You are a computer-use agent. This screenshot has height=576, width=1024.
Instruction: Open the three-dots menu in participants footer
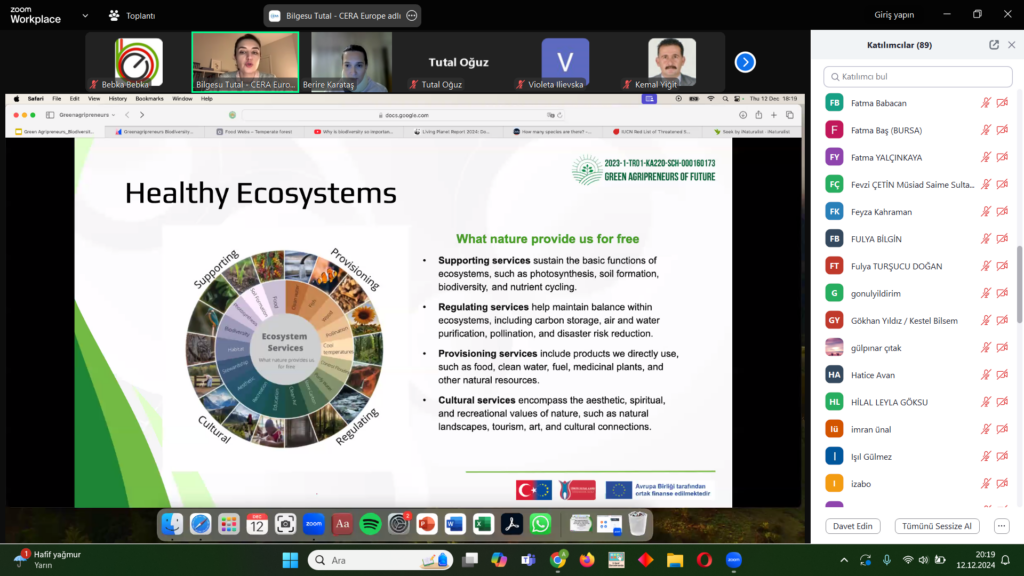coord(1001,526)
